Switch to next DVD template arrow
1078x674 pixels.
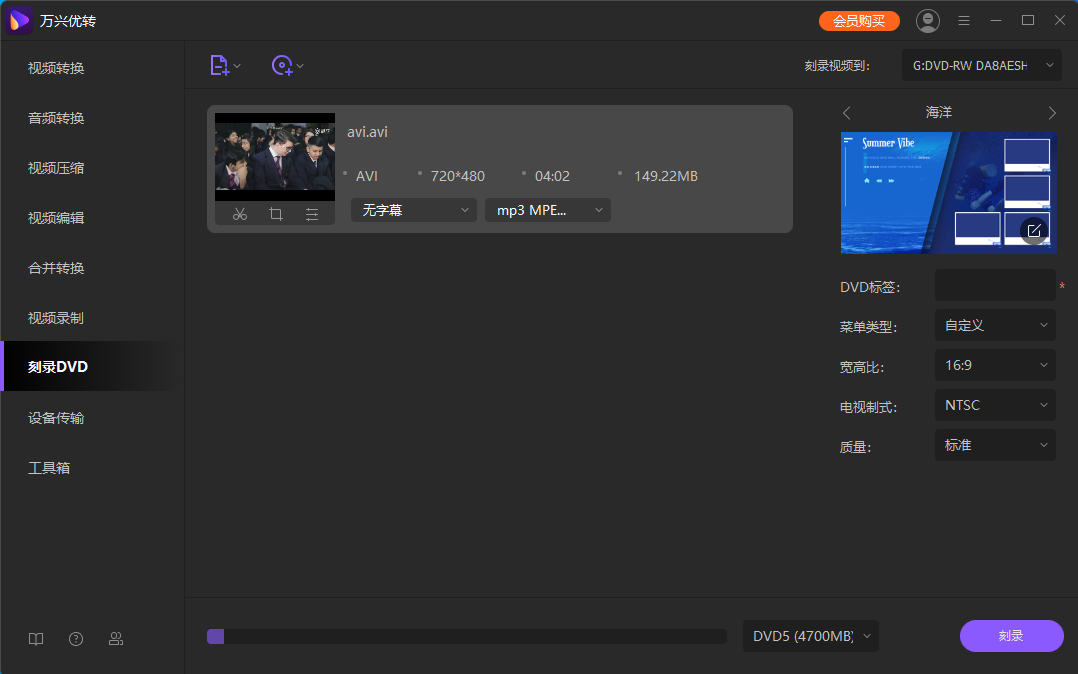tap(1051, 113)
